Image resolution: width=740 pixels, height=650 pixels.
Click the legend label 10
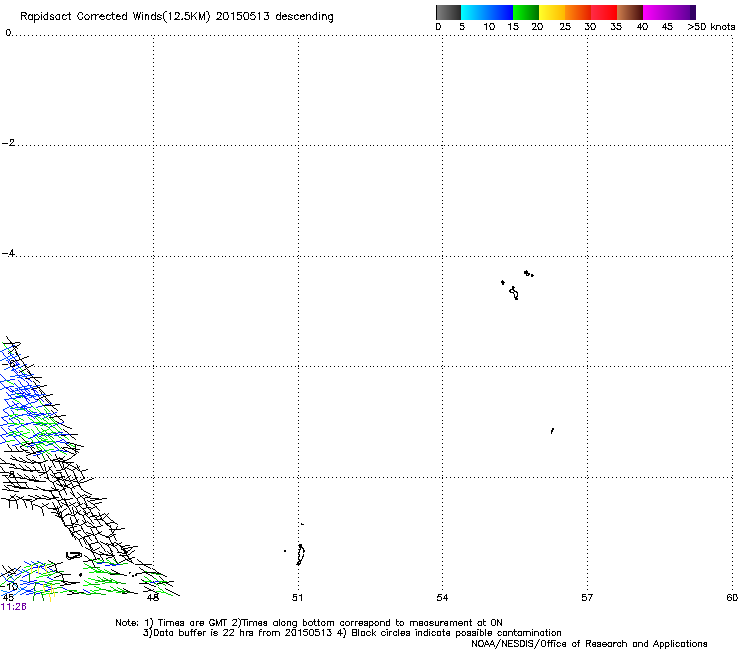coord(489,27)
